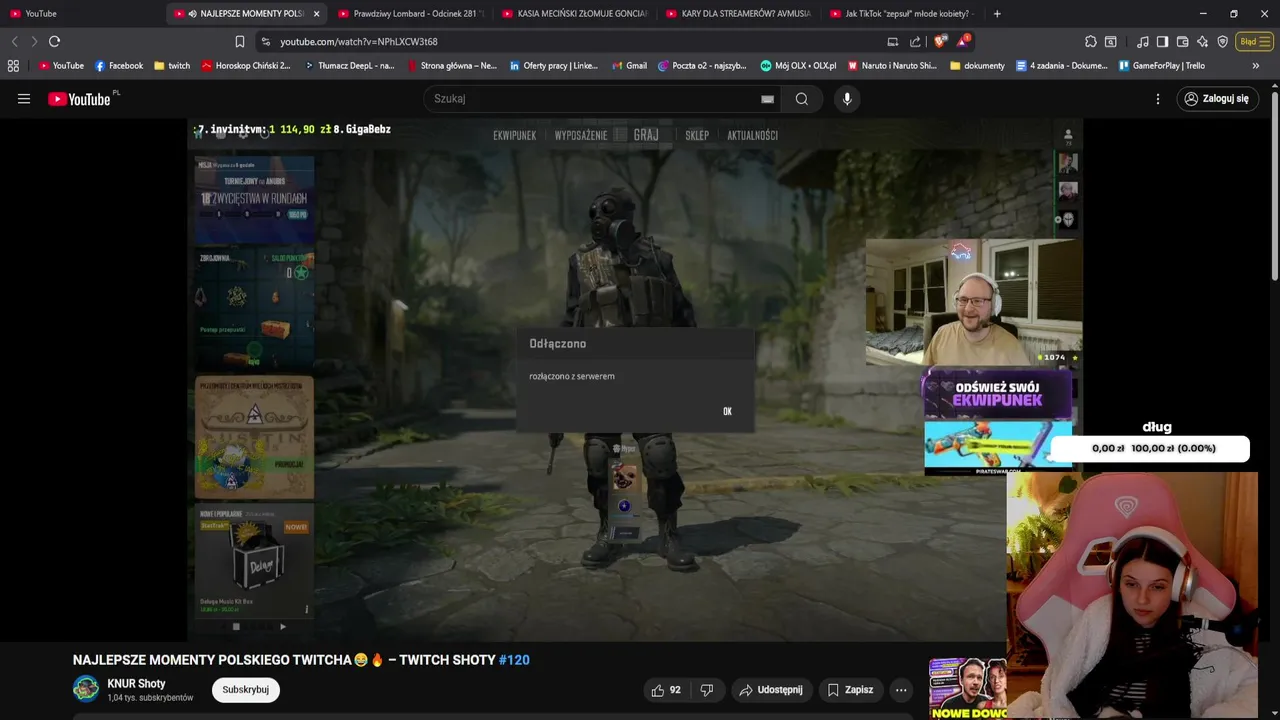Viewport: 1280px width, 720px height.
Task: Click the share icon in the address bar
Action: [x=915, y=41]
